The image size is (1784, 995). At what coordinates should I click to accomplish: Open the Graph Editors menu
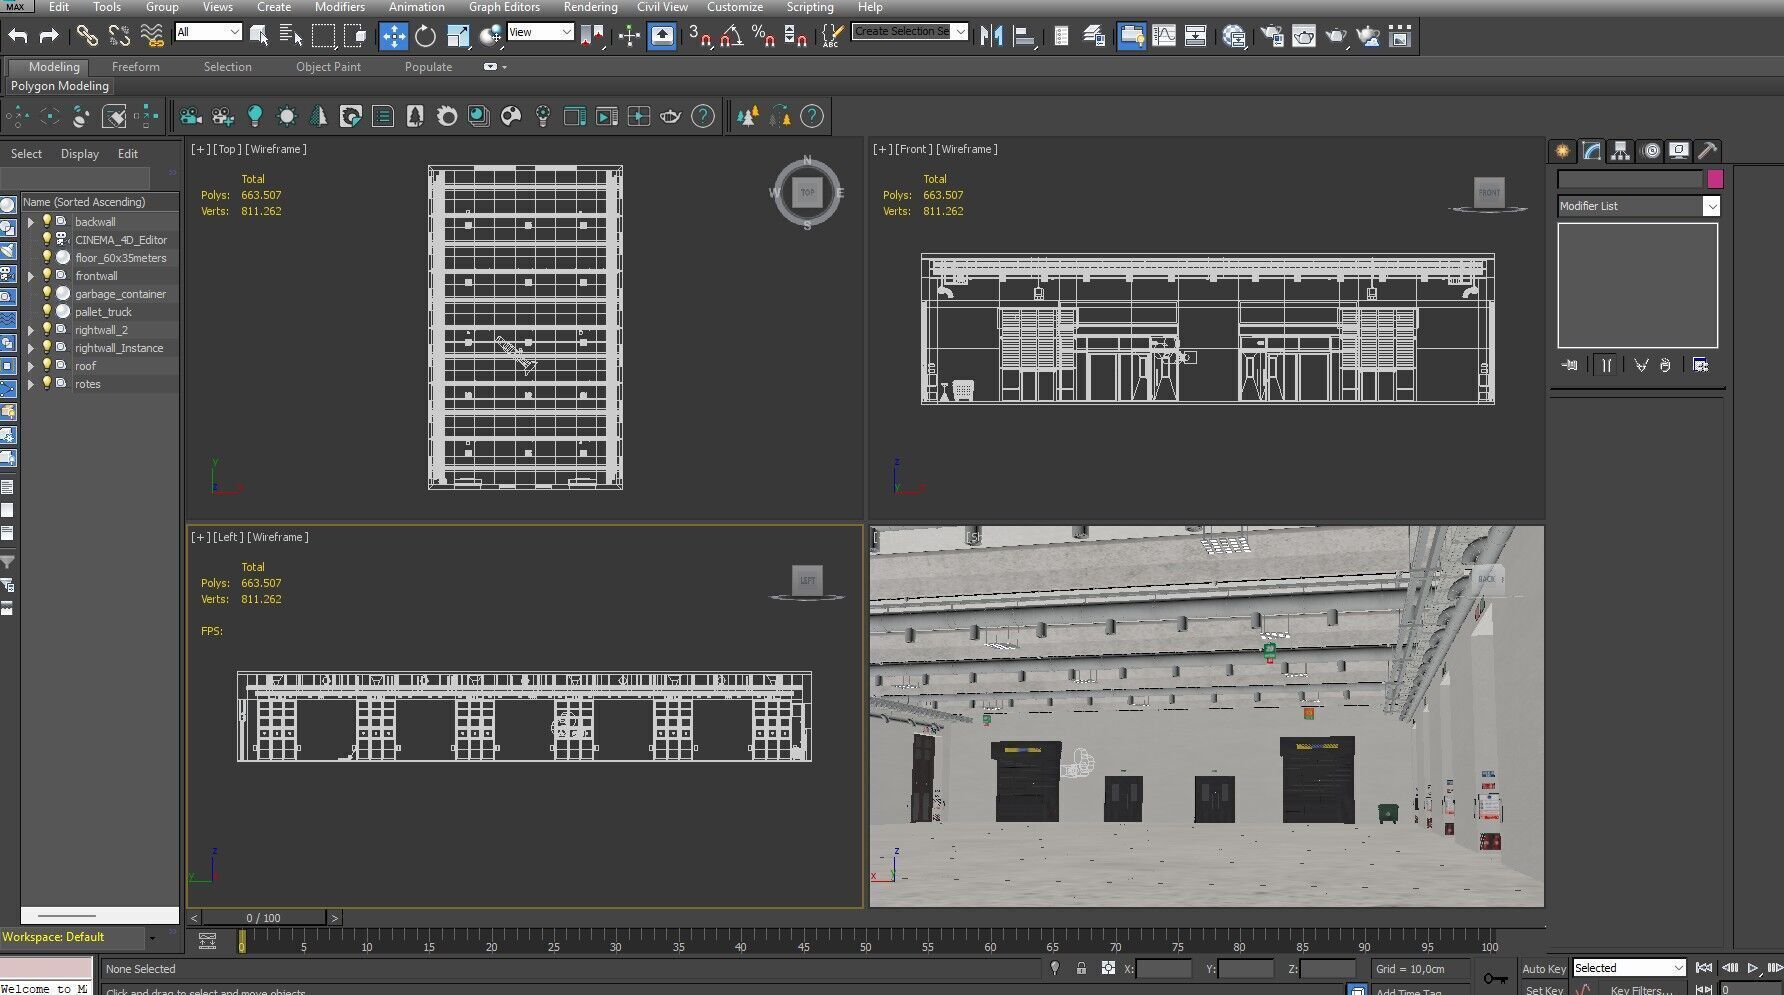[504, 7]
